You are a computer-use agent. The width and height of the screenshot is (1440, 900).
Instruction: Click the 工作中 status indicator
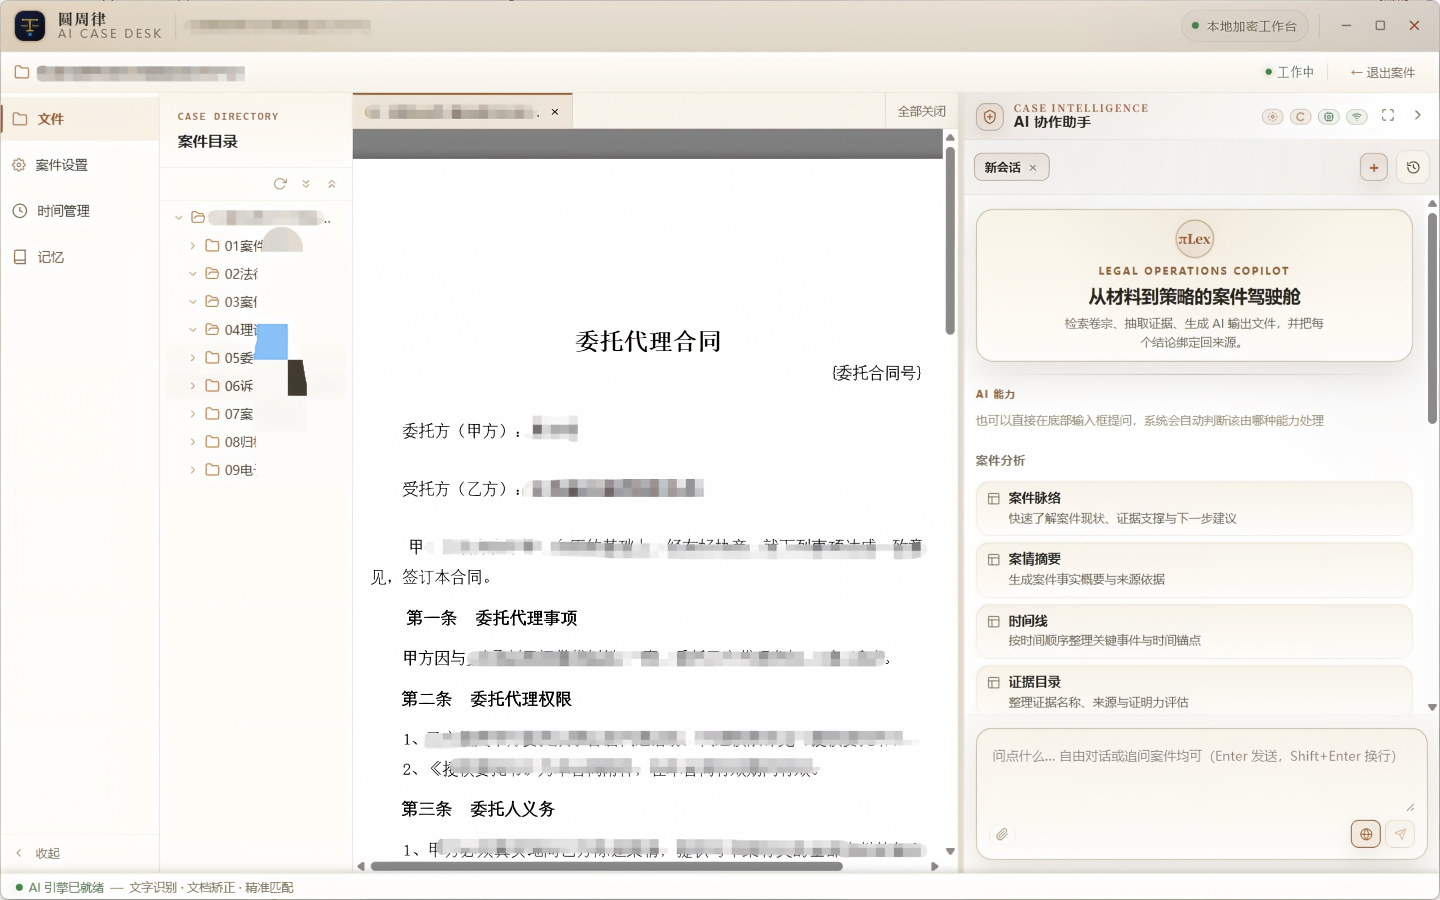tap(1290, 72)
